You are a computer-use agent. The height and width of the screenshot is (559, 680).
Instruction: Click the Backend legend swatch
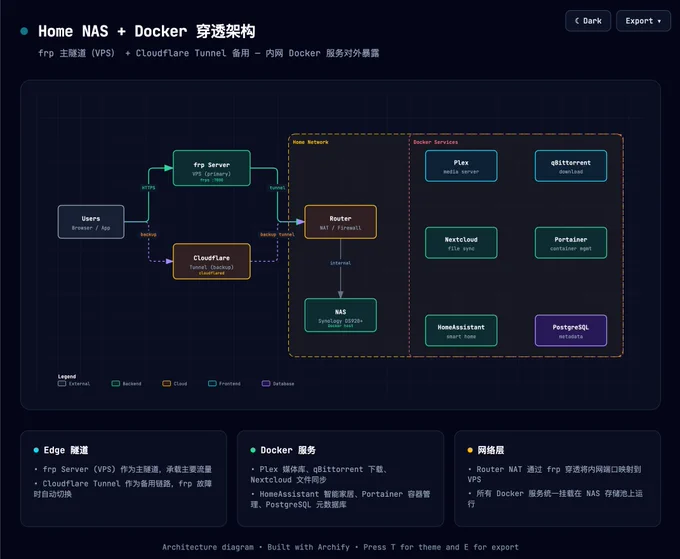click(116, 383)
